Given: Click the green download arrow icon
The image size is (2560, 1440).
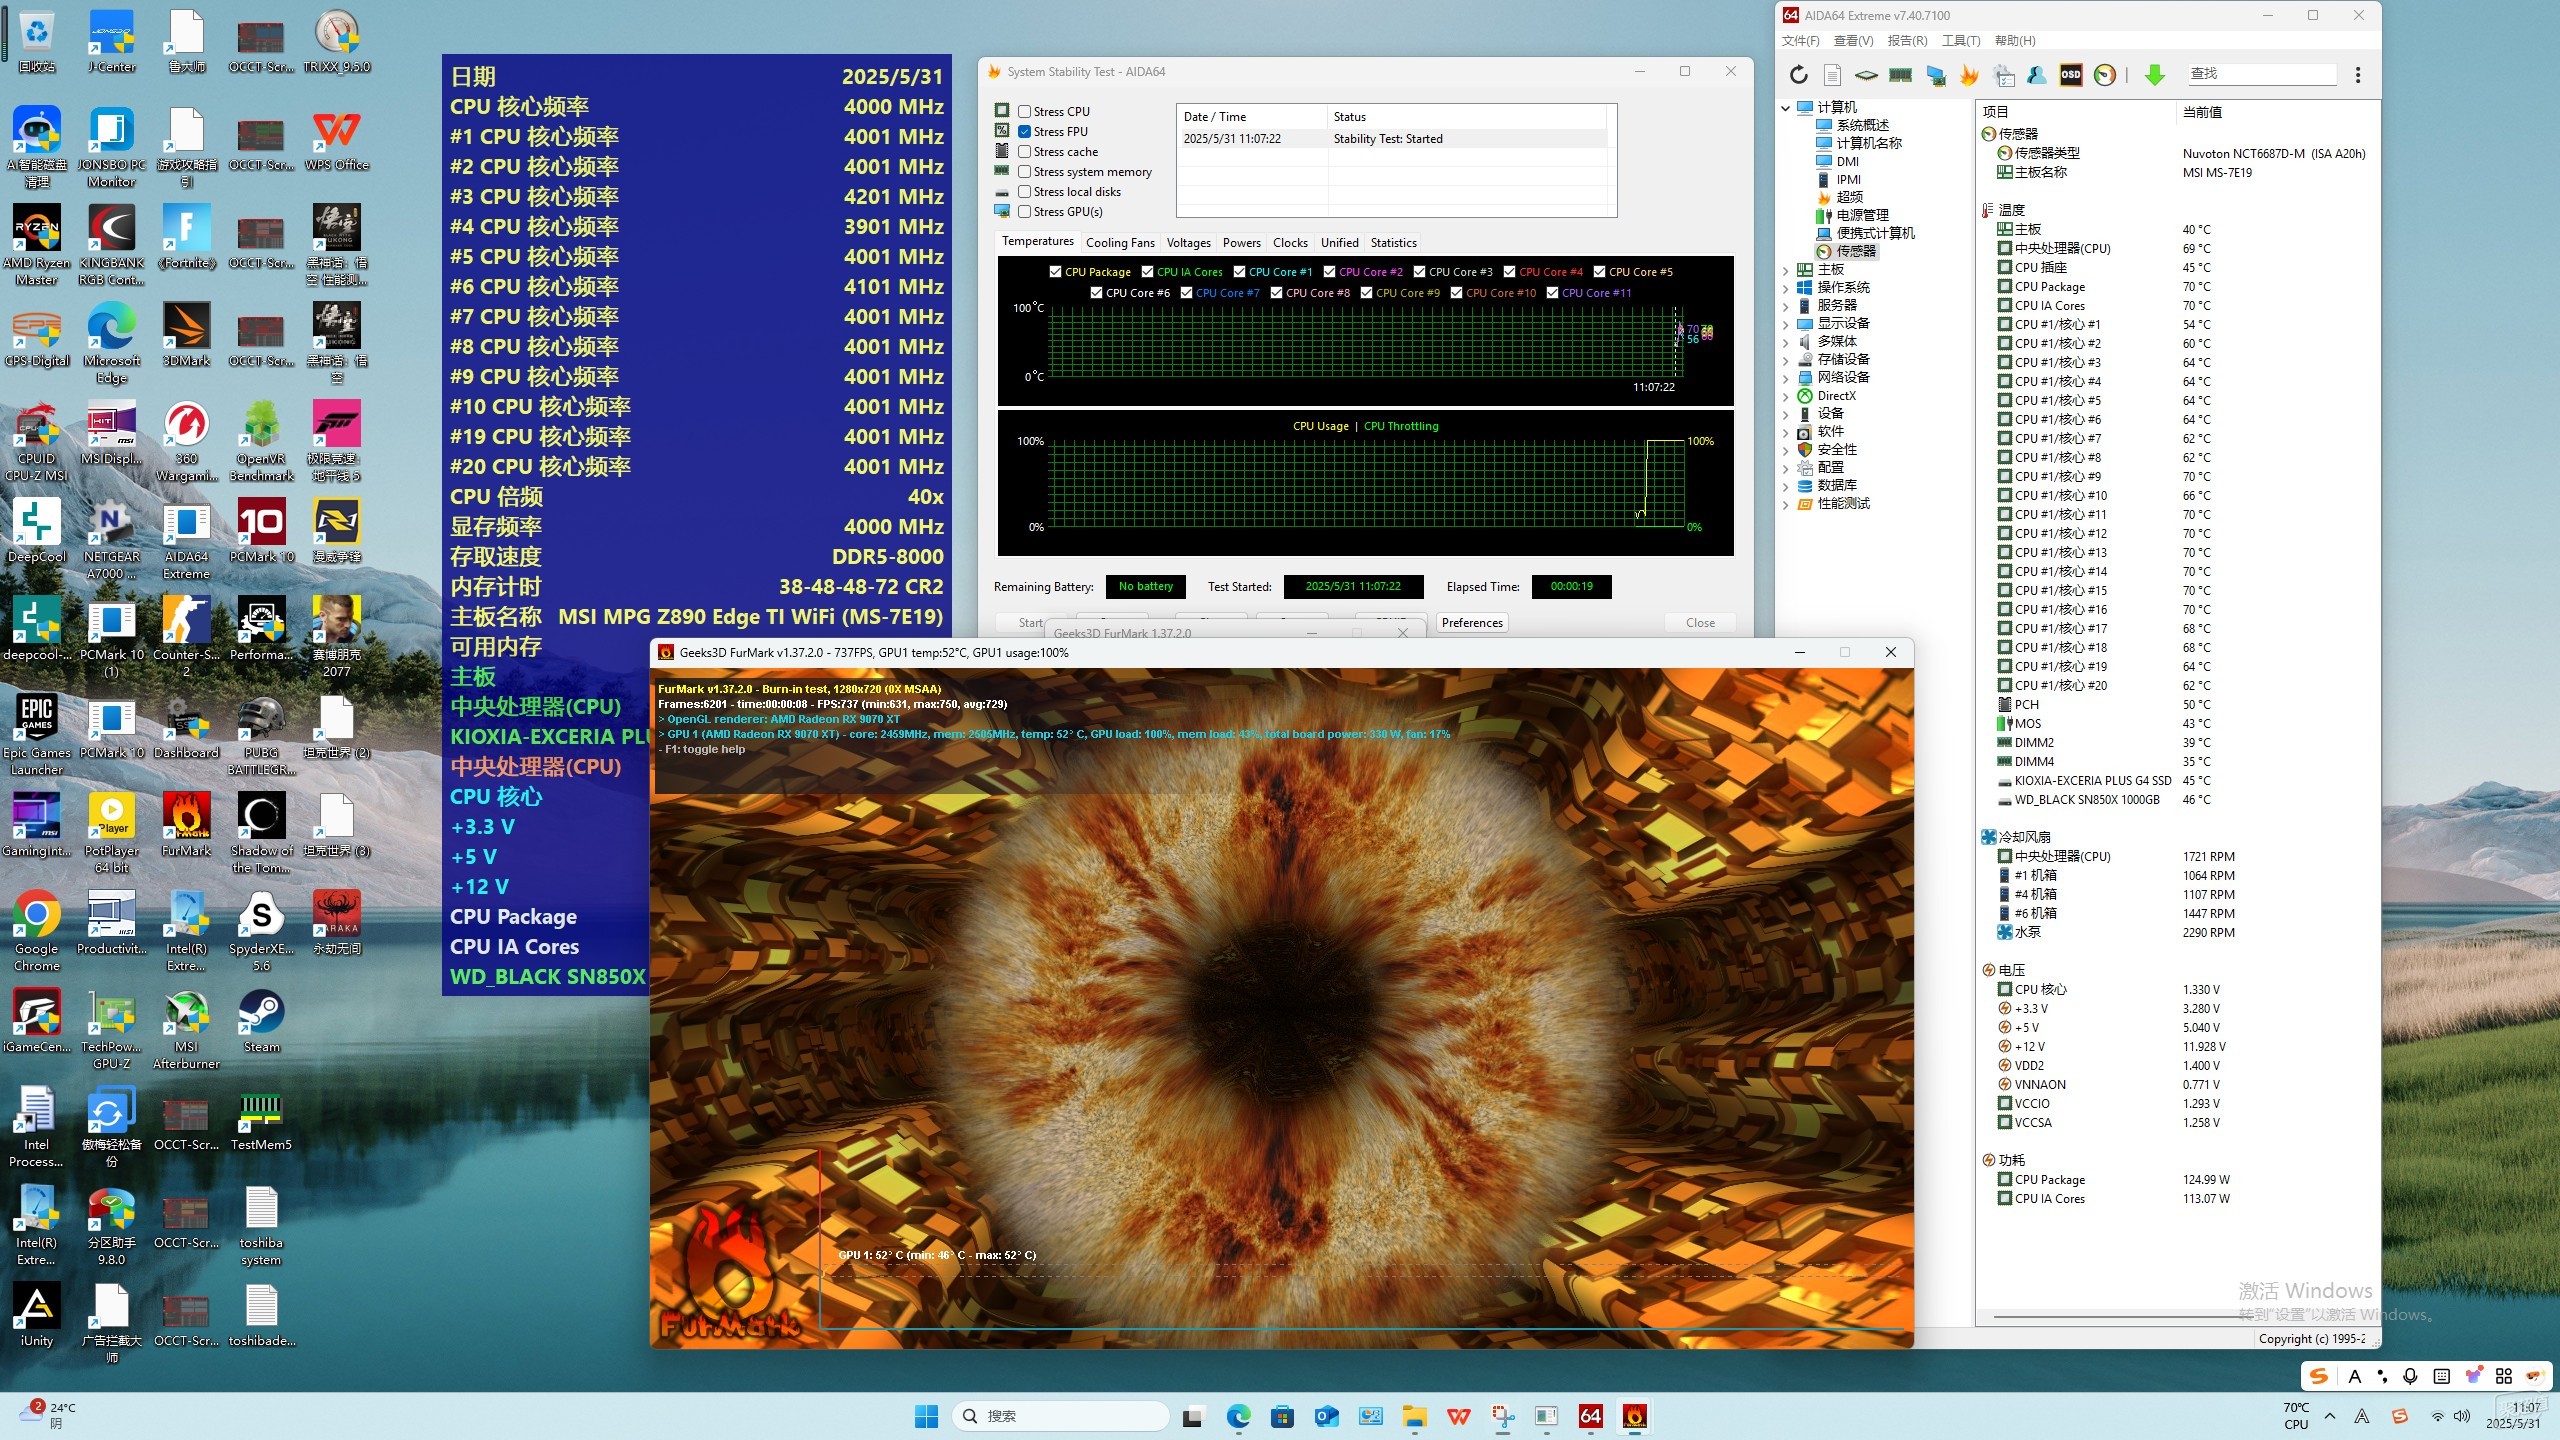Looking at the screenshot, I should pyautogui.click(x=2155, y=75).
